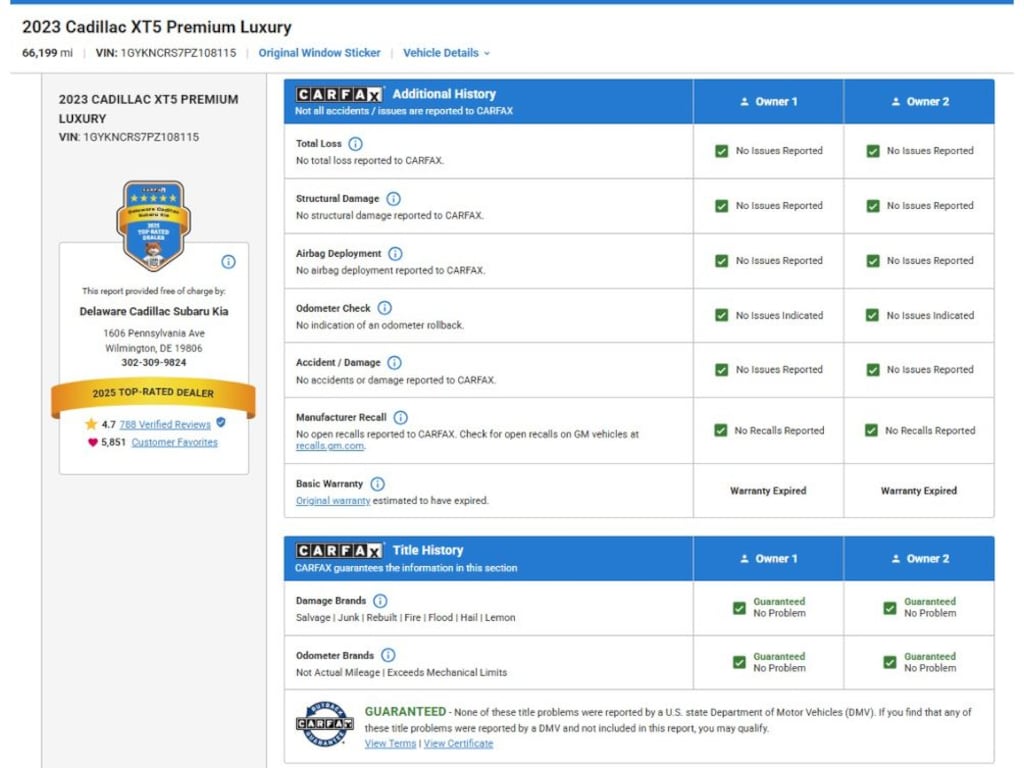Click the top-rated dealer badge image
Image resolution: width=1024 pixels, height=768 pixels.
153,225
